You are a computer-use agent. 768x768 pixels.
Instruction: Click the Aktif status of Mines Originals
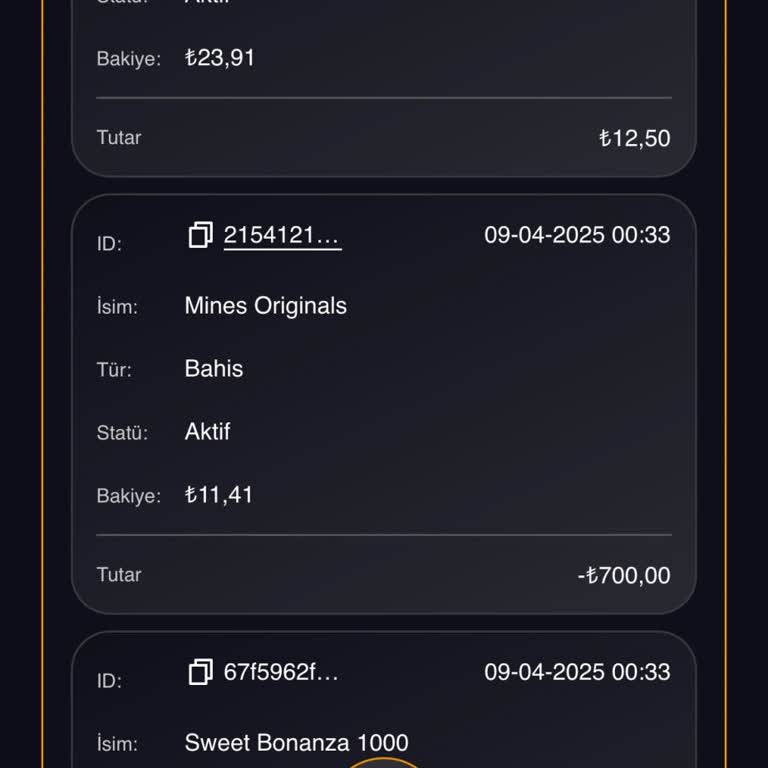(207, 432)
